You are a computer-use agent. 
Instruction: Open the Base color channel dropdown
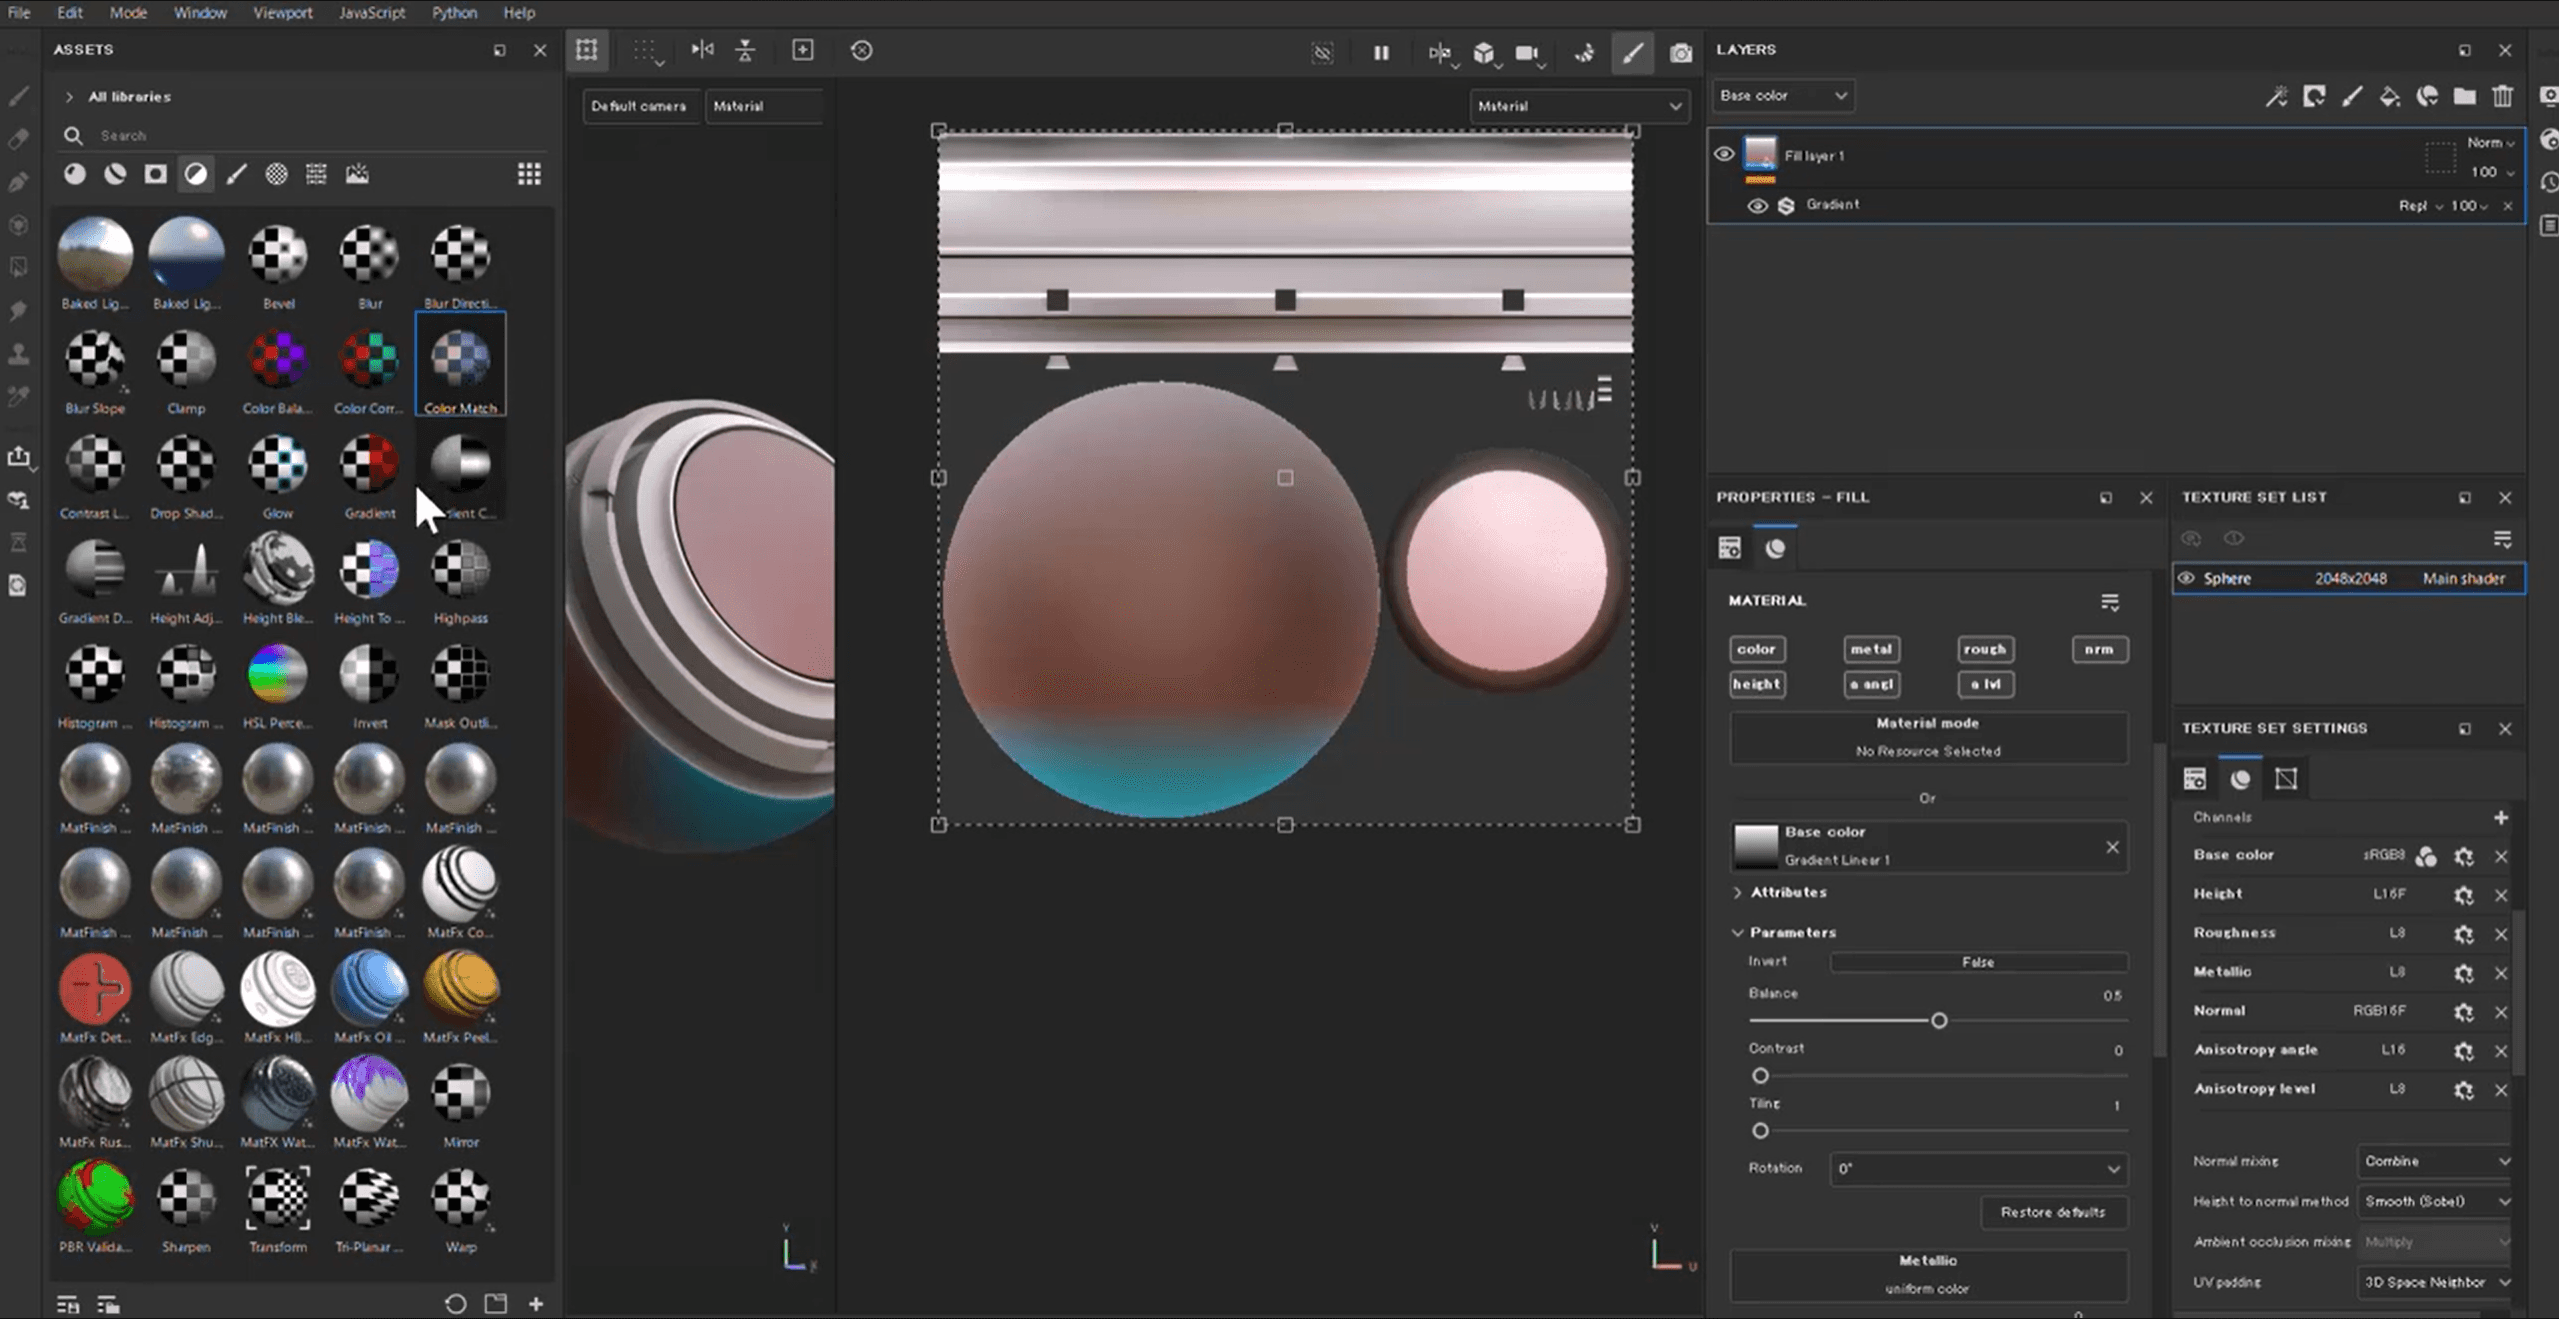1783,96
